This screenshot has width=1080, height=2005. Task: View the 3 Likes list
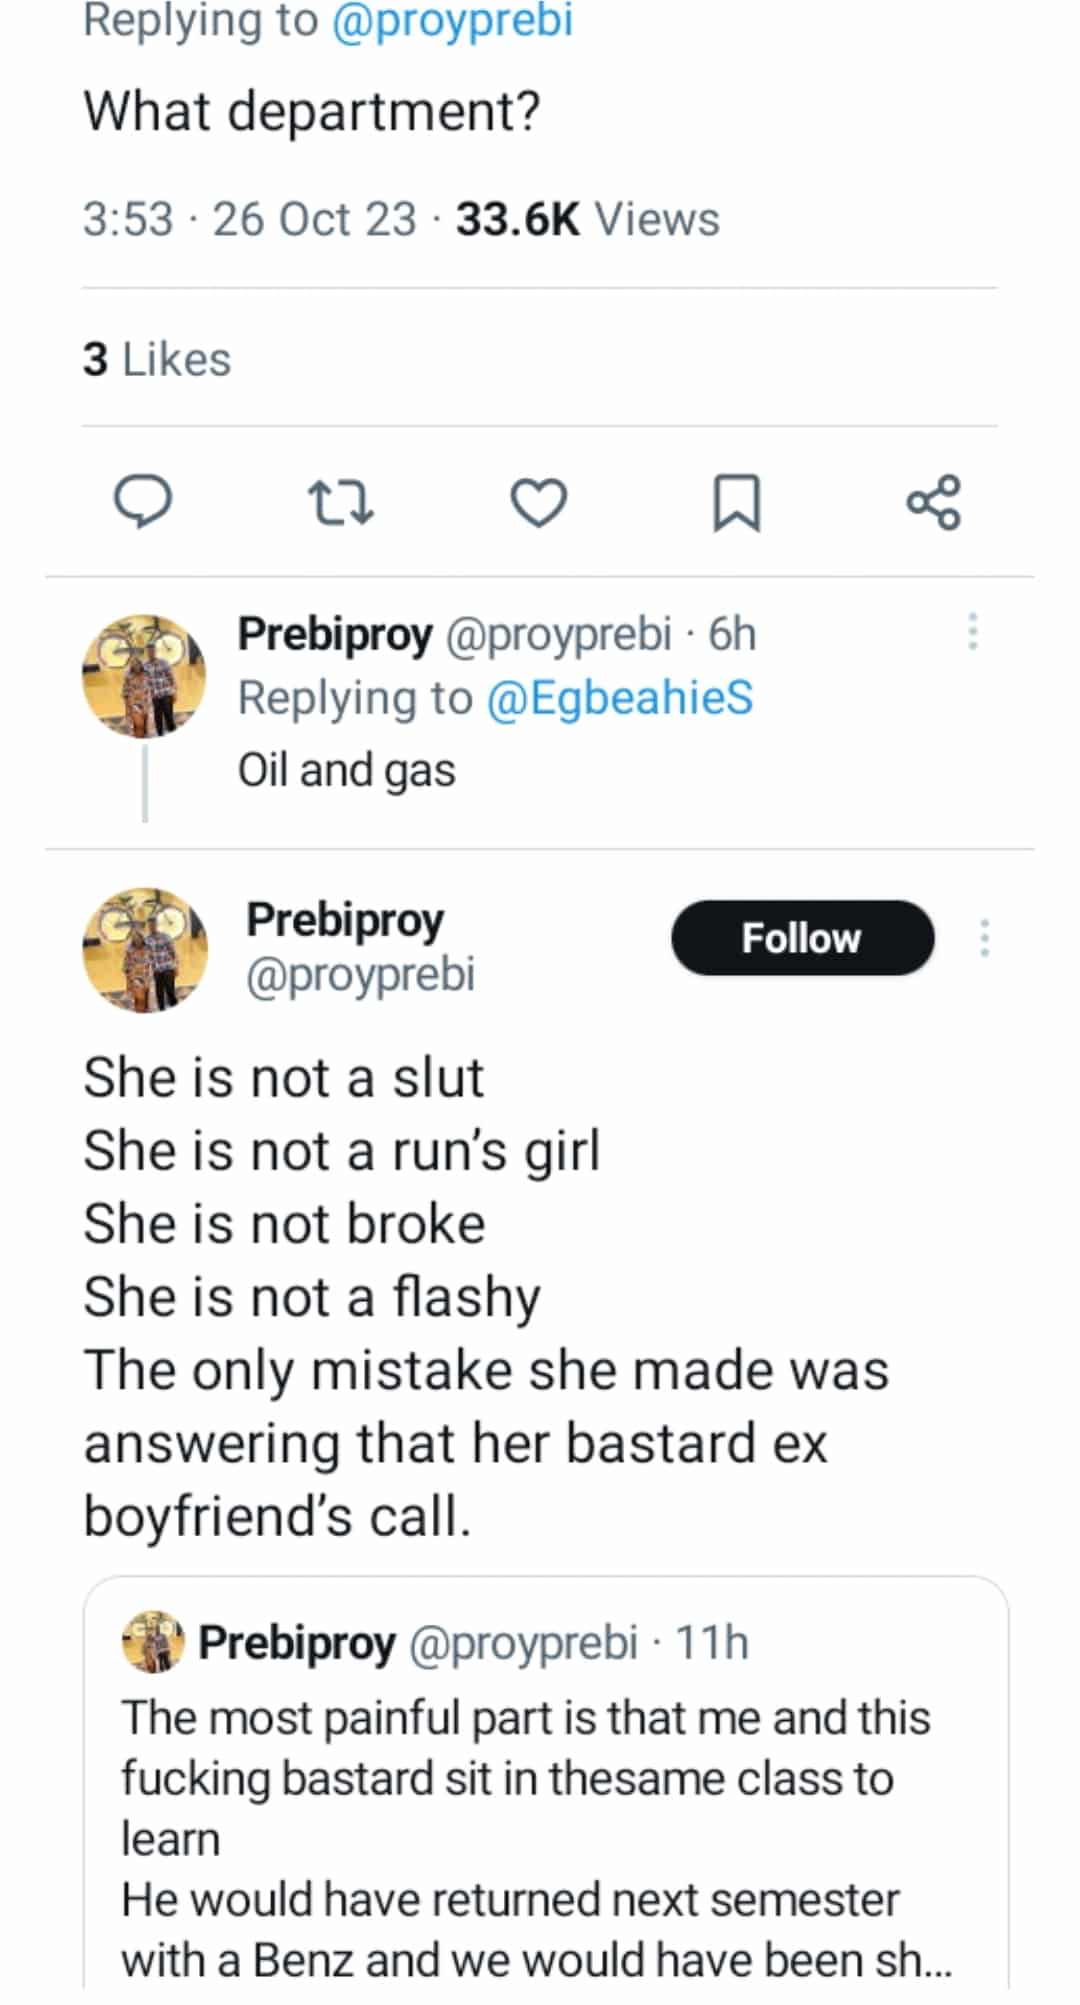click(x=157, y=359)
